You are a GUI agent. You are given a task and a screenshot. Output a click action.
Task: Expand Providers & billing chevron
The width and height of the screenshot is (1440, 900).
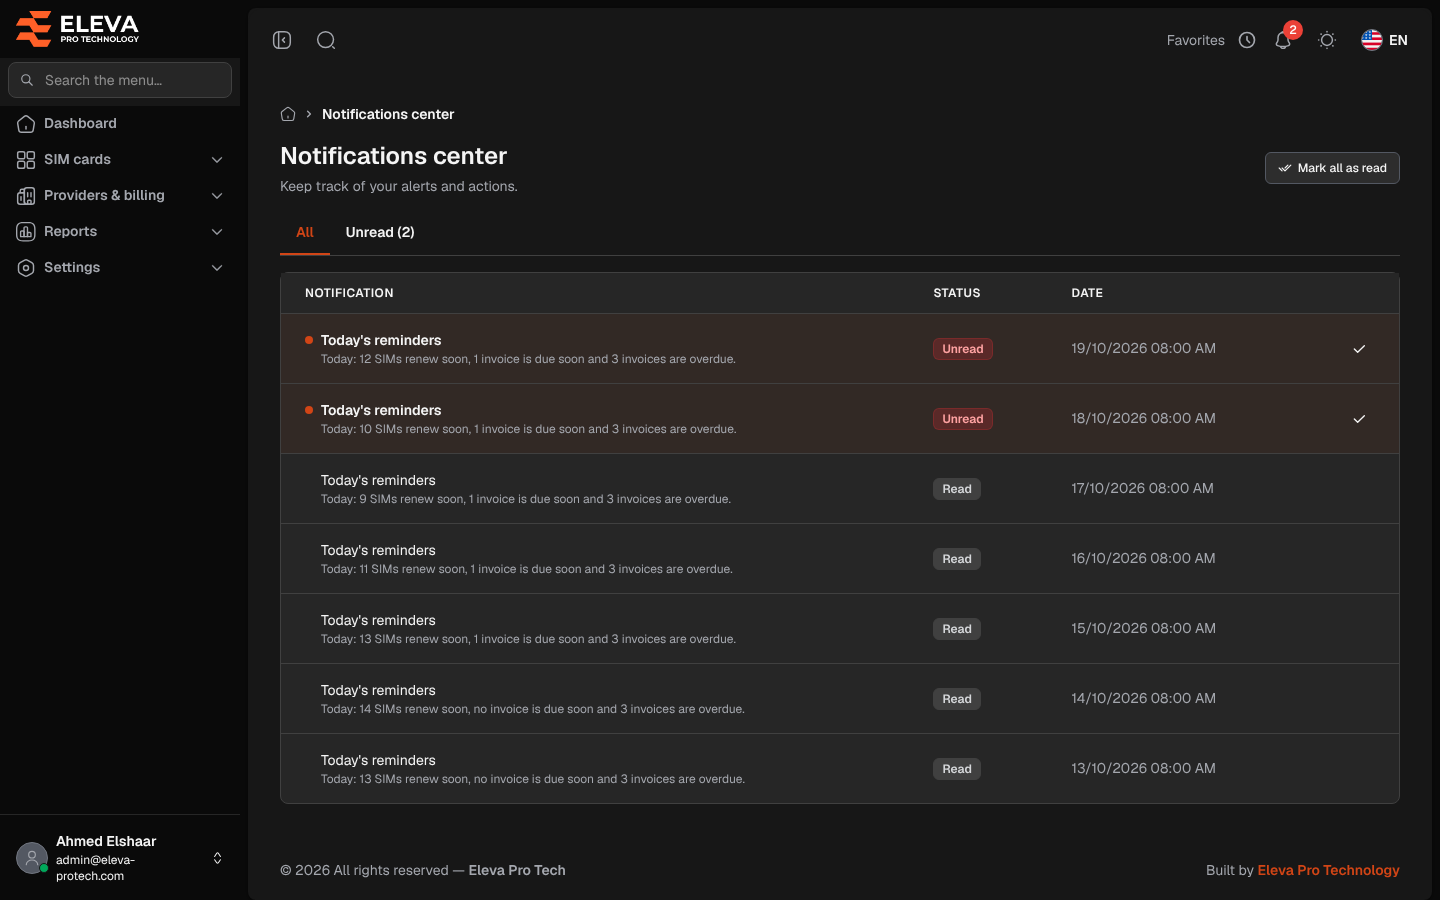217,196
